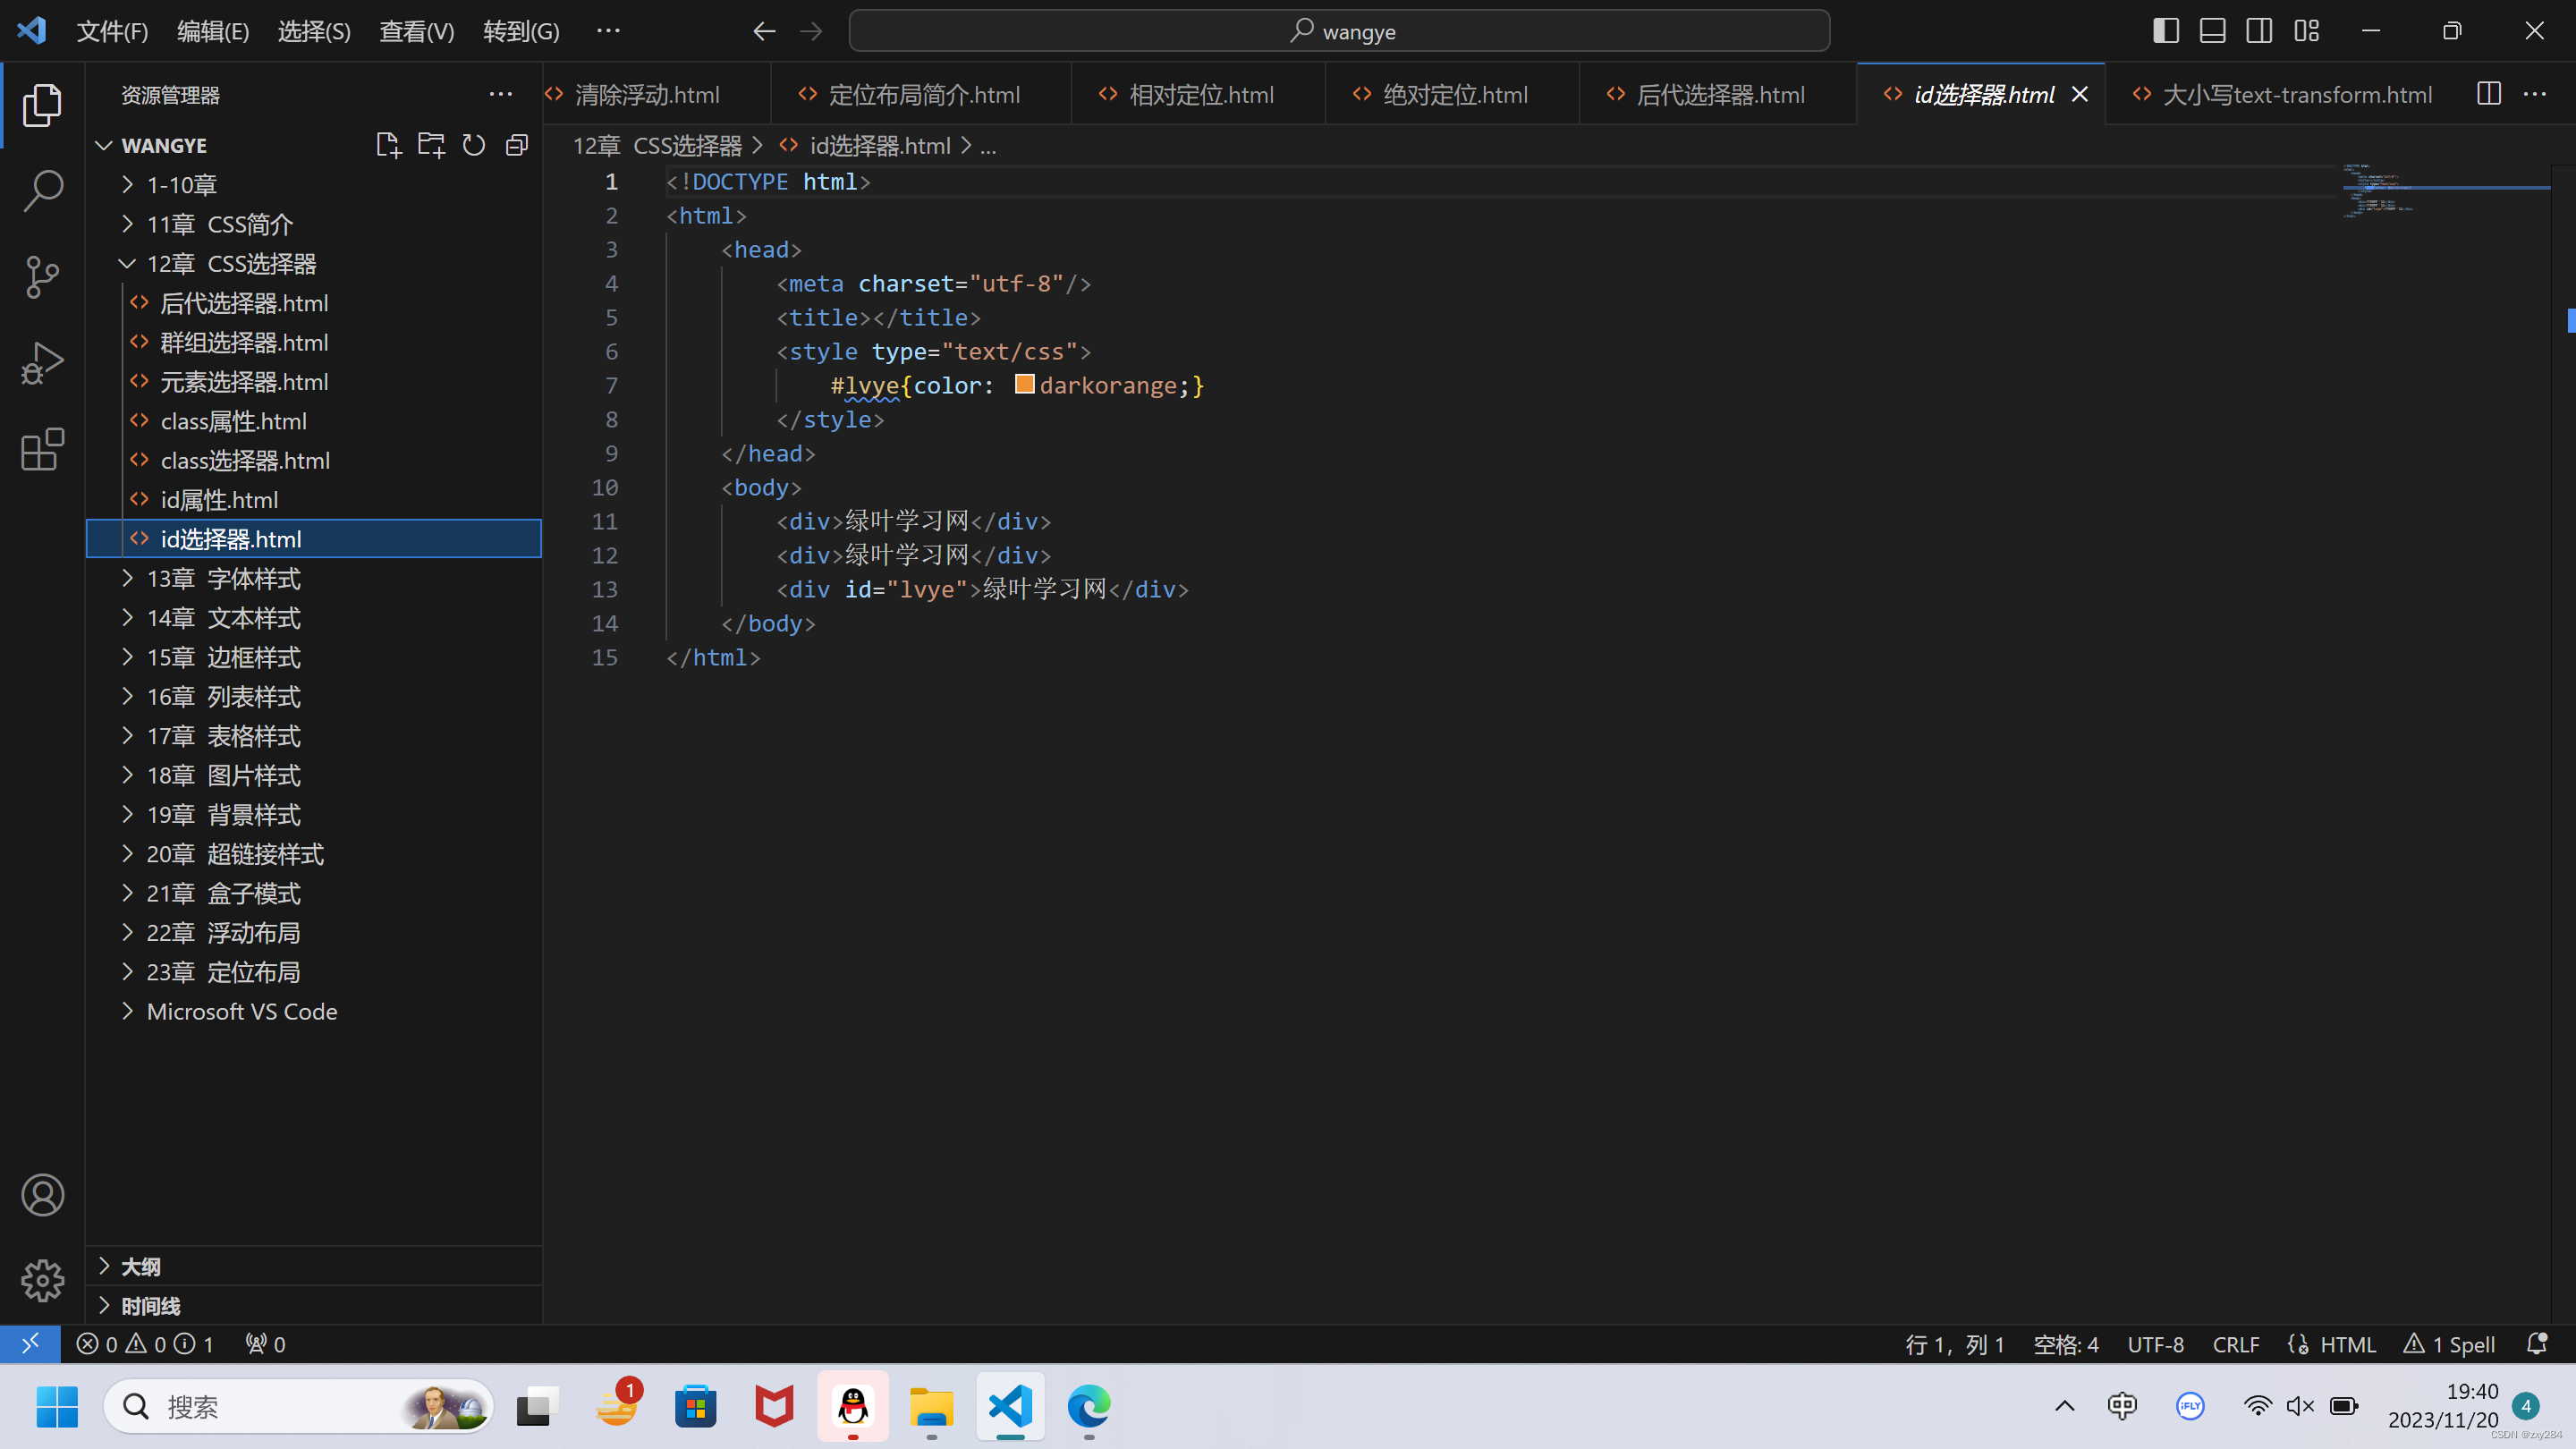This screenshot has width=2576, height=1449.
Task: Switch to the 绝对定位.html tab
Action: coord(1454,95)
